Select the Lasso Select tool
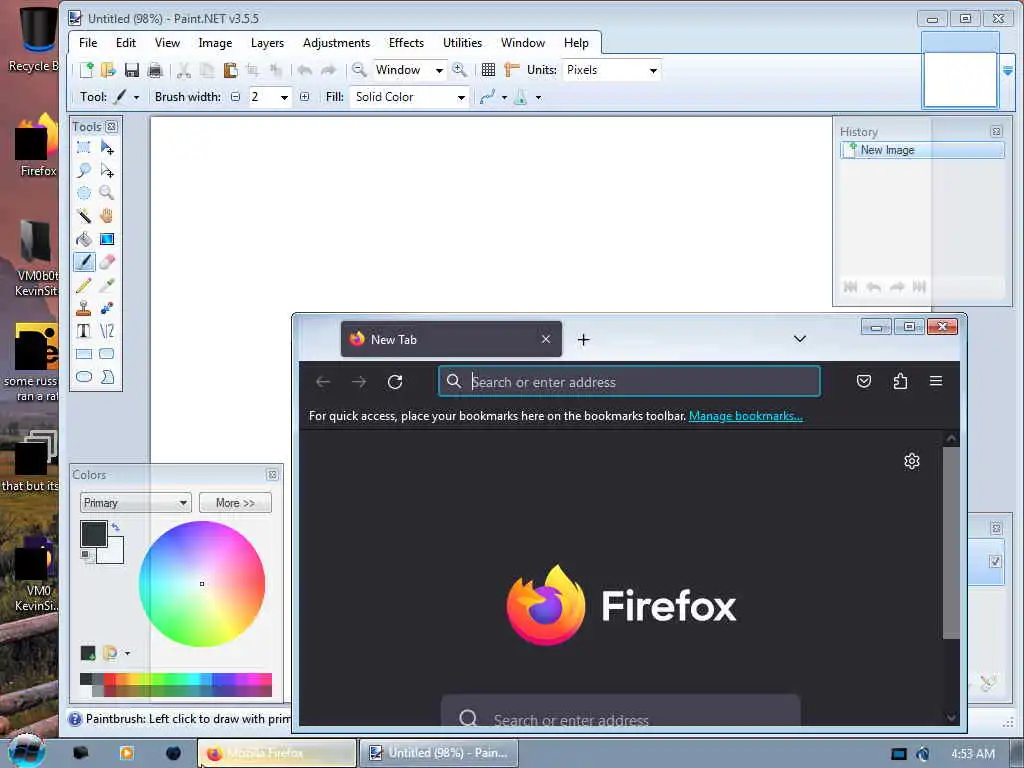1024x768 pixels. tap(84, 170)
